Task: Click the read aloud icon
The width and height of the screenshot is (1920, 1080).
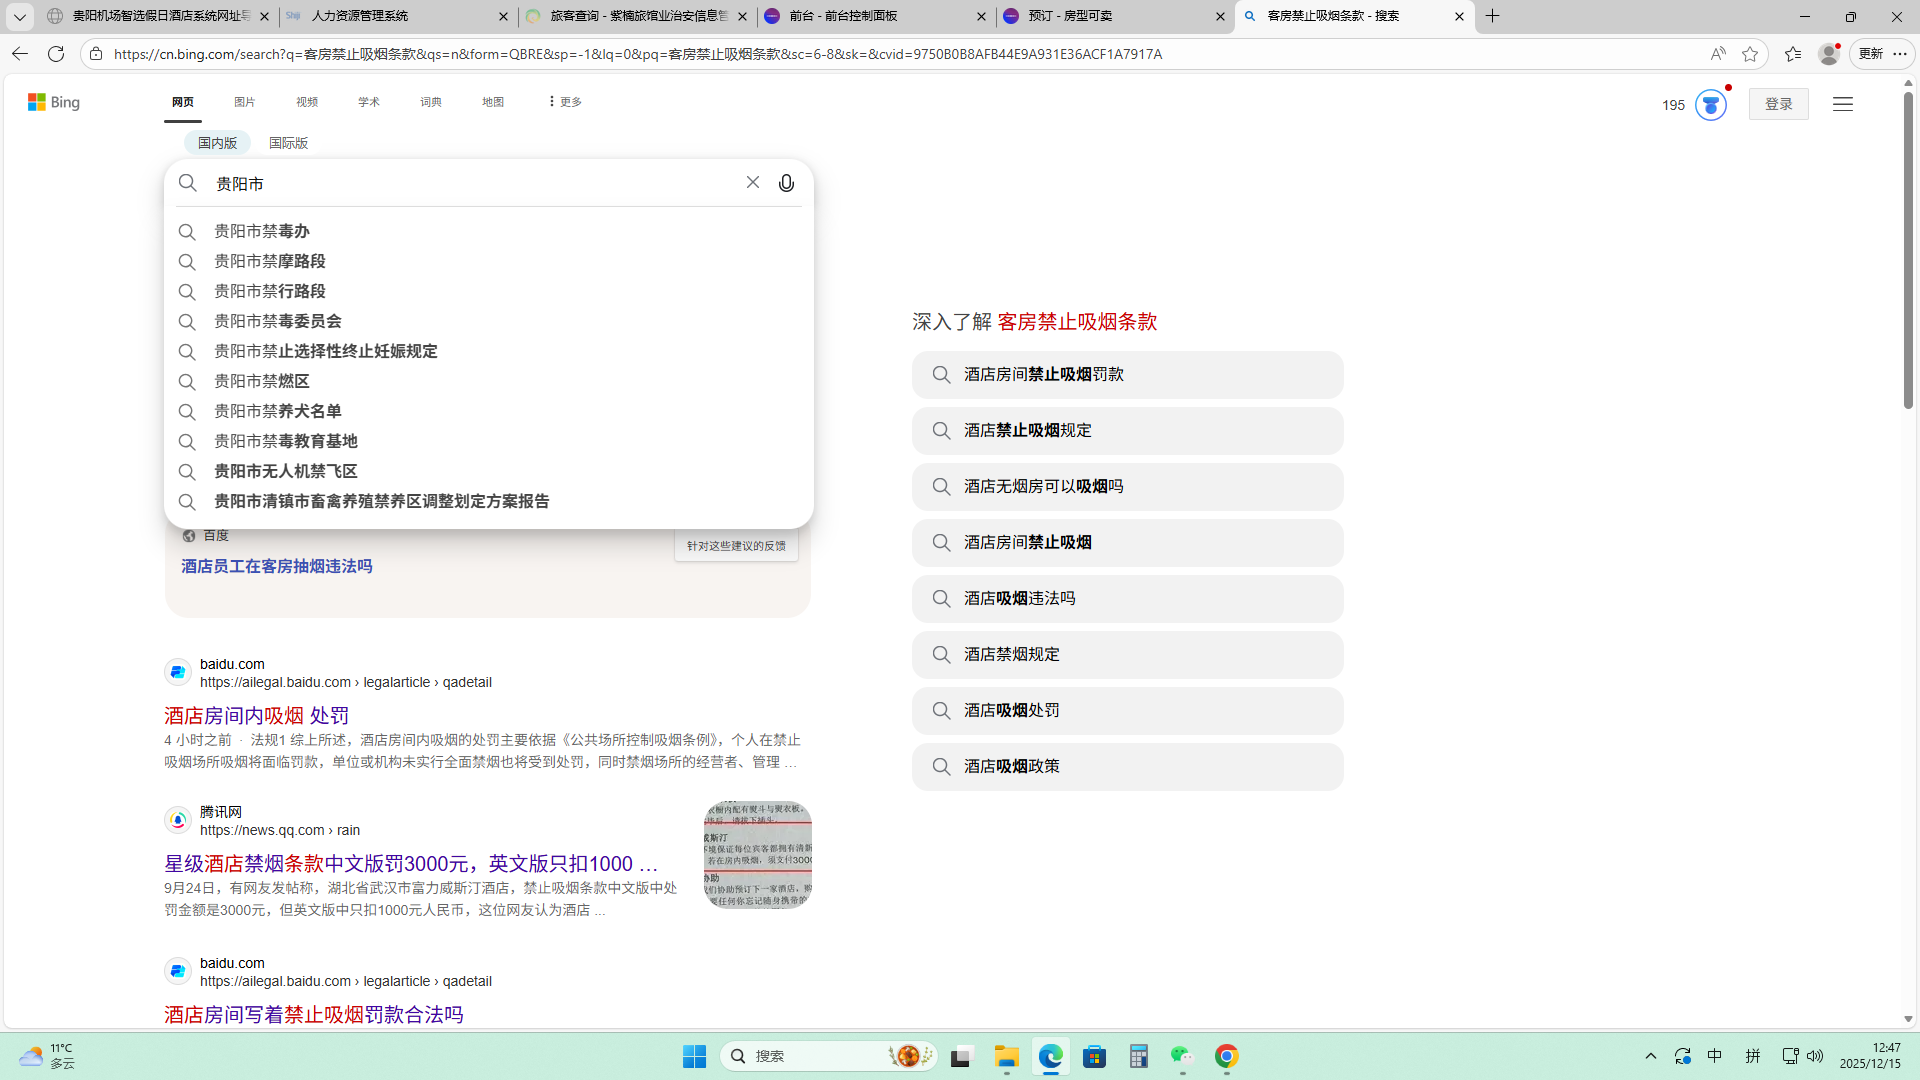Action: pos(1717,54)
